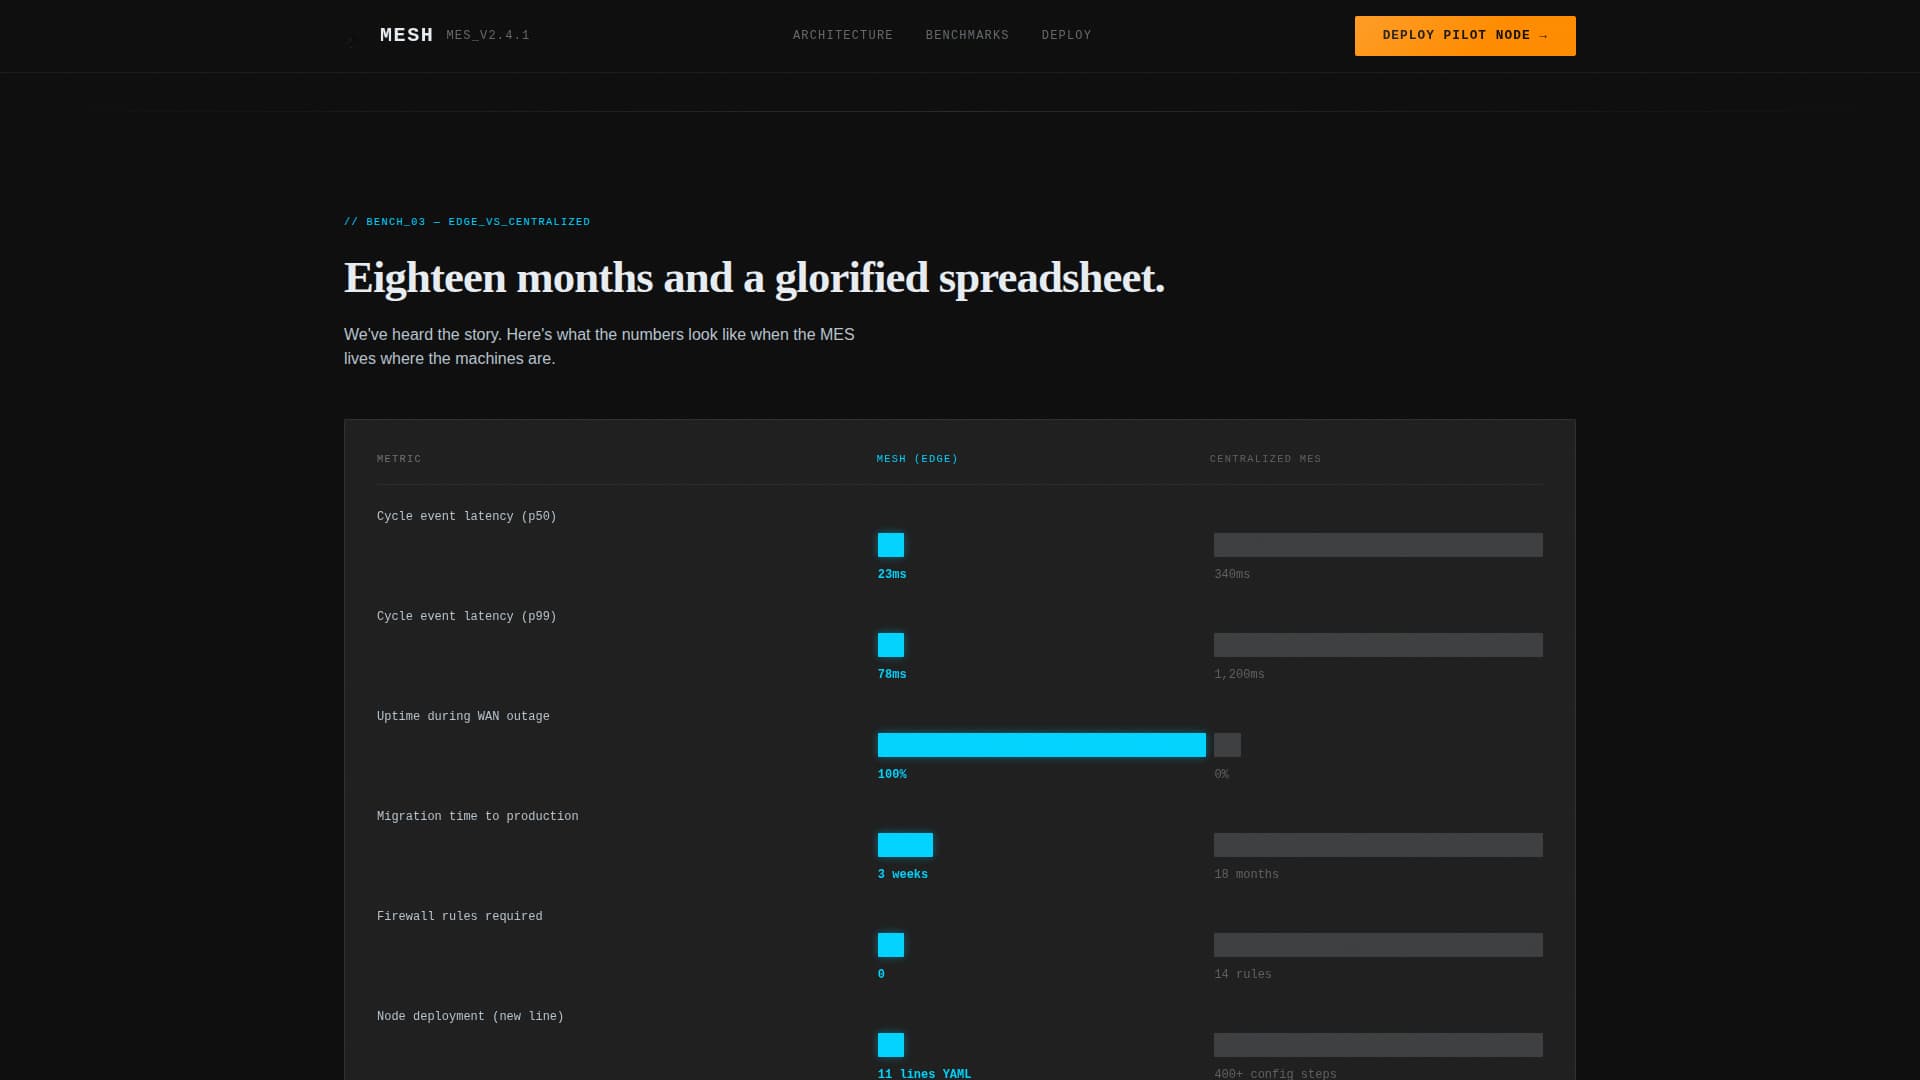Click the 78ms value
This screenshot has height=1080, width=1920.
pyautogui.click(x=892, y=674)
